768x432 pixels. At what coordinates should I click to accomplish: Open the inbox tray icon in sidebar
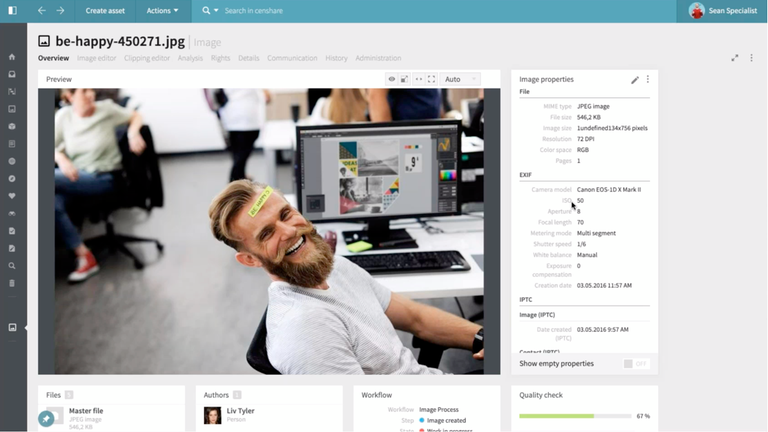point(12,74)
